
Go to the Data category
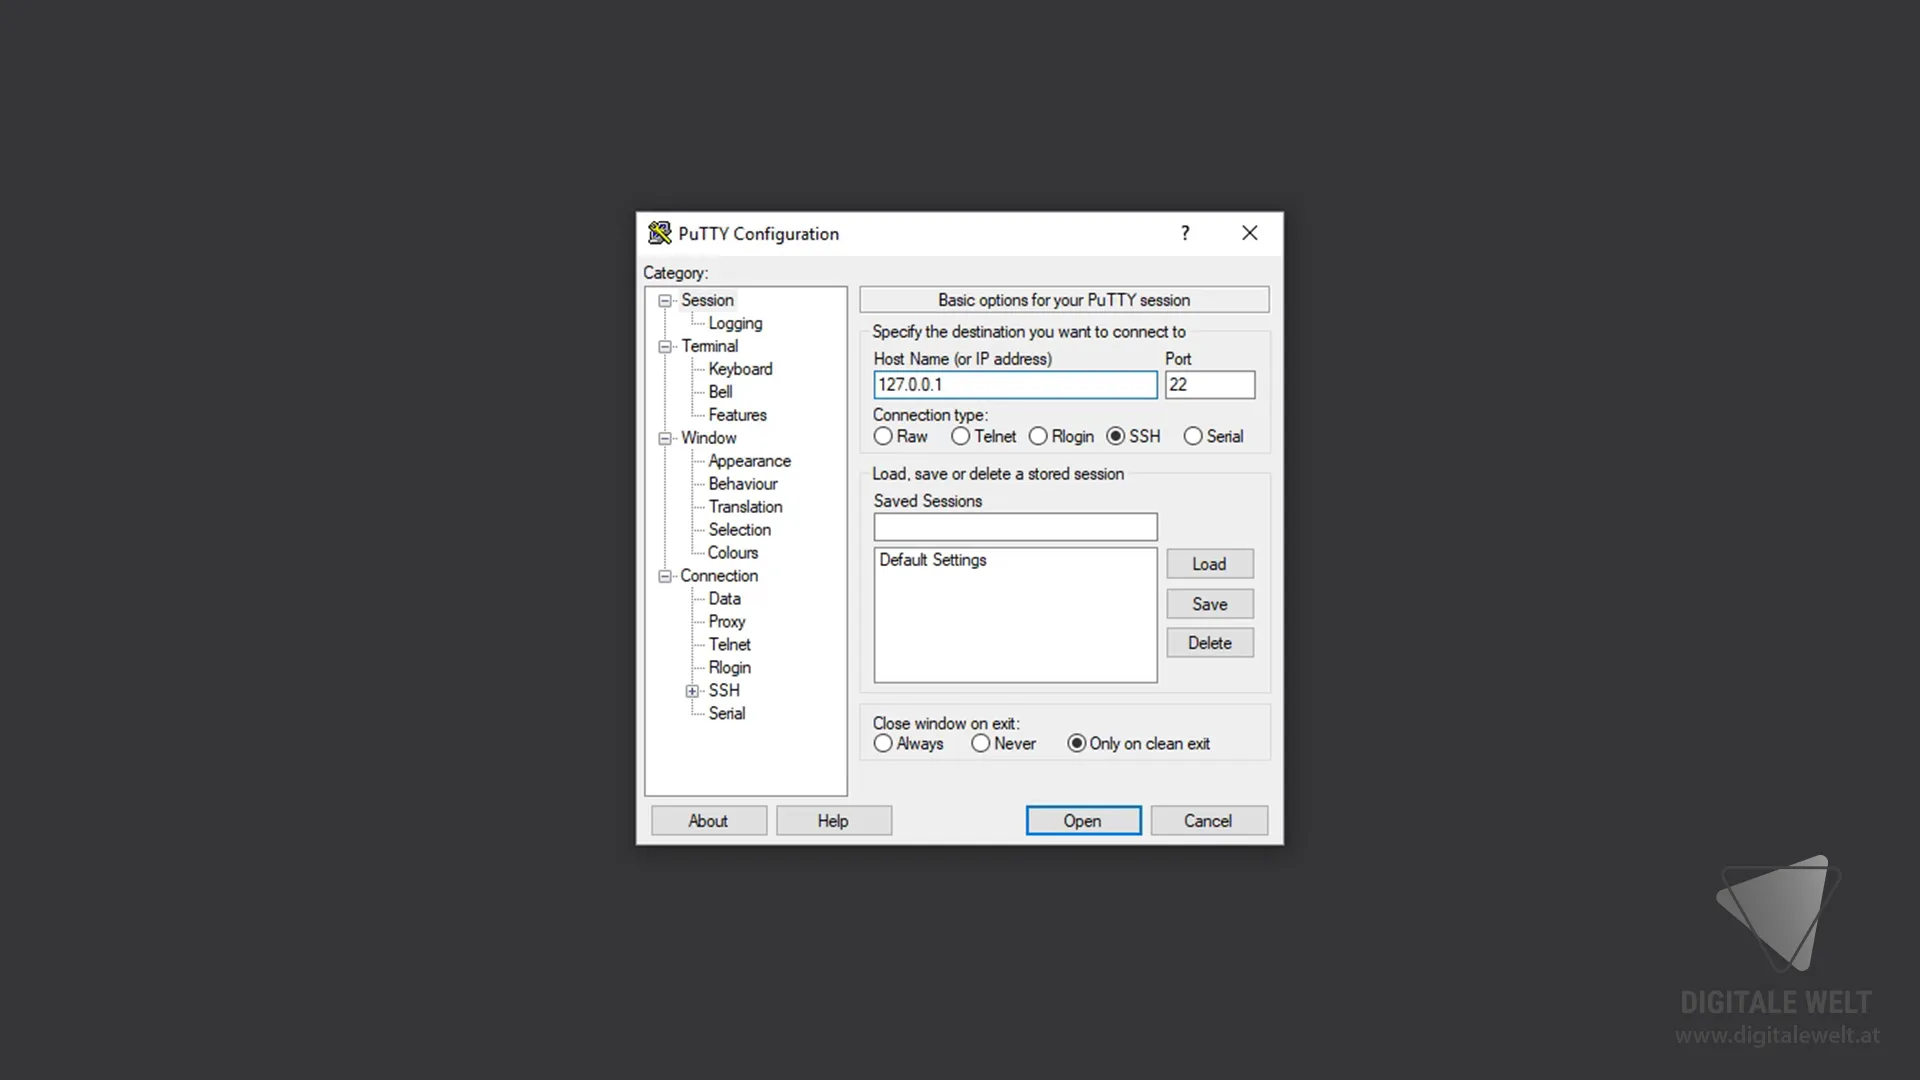coord(724,599)
